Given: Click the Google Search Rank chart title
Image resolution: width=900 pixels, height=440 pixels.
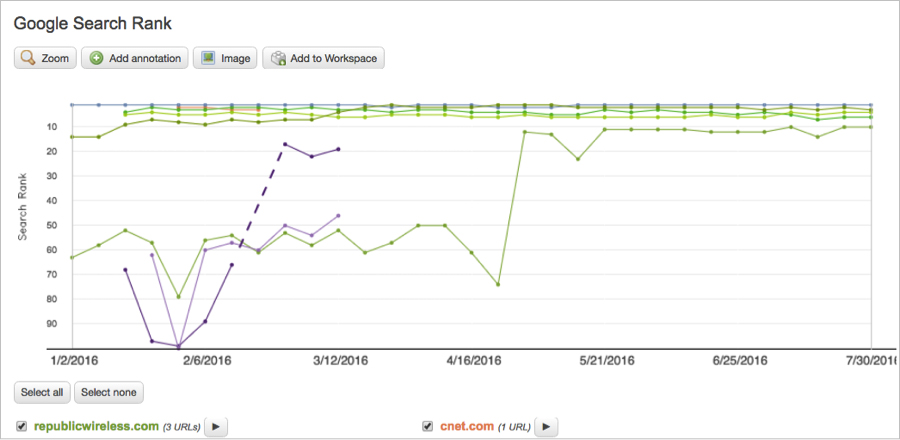Looking at the screenshot, I should (92, 24).
